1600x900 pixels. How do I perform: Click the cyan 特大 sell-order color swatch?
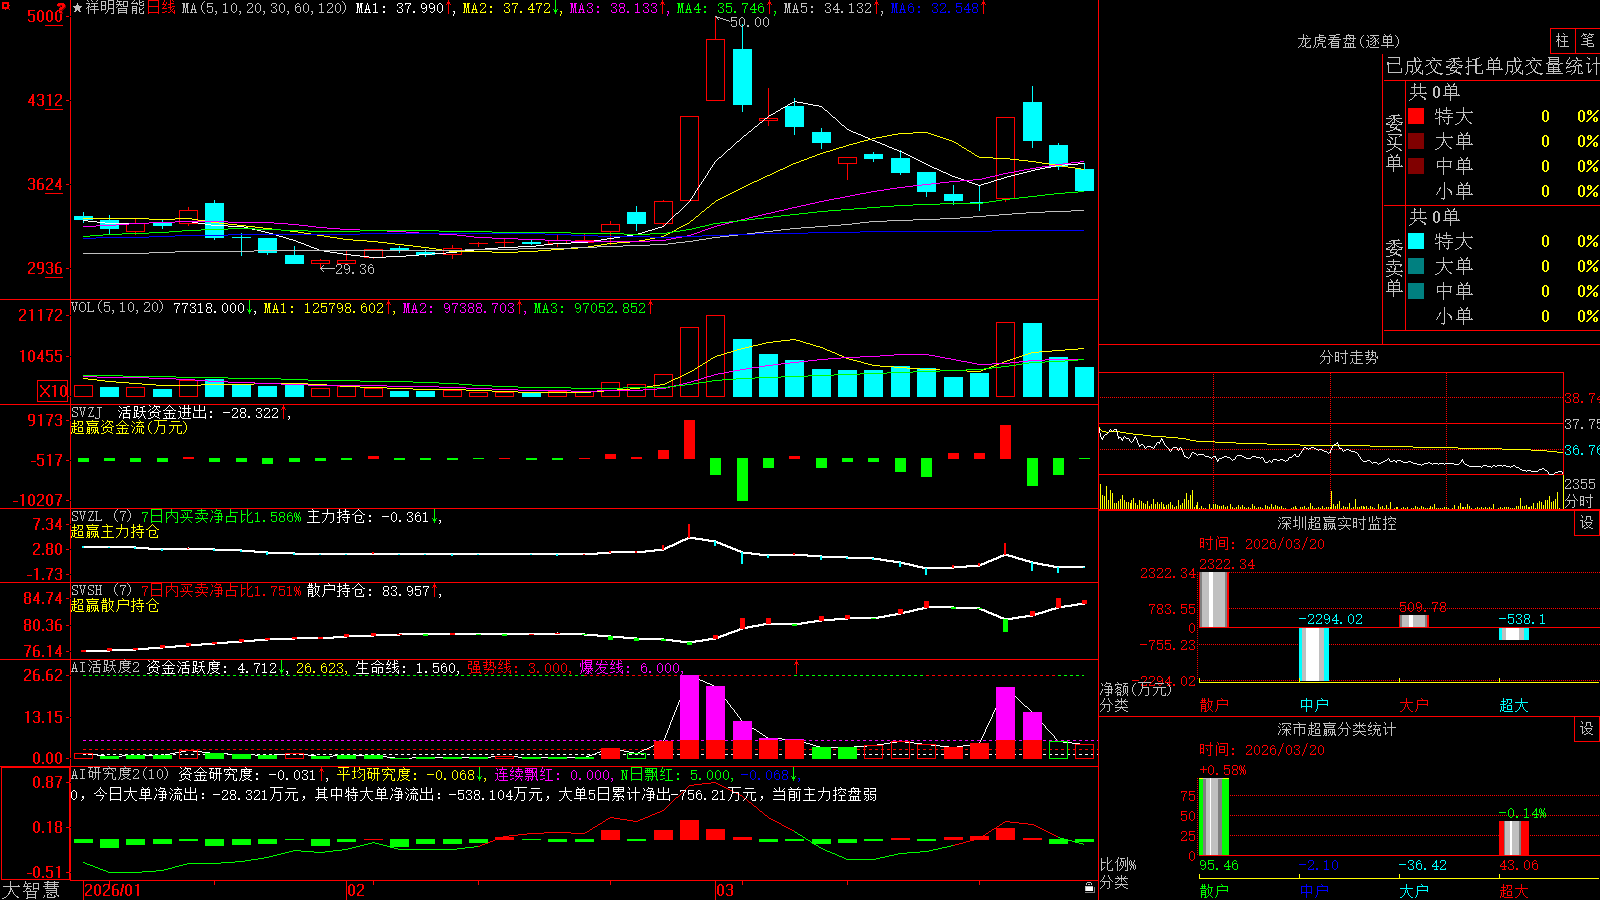click(1416, 241)
